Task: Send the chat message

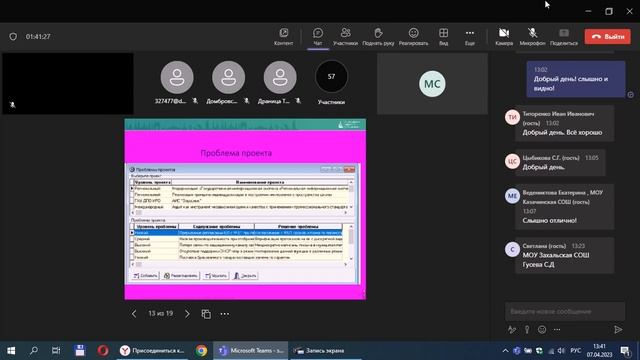Action: click(618, 329)
